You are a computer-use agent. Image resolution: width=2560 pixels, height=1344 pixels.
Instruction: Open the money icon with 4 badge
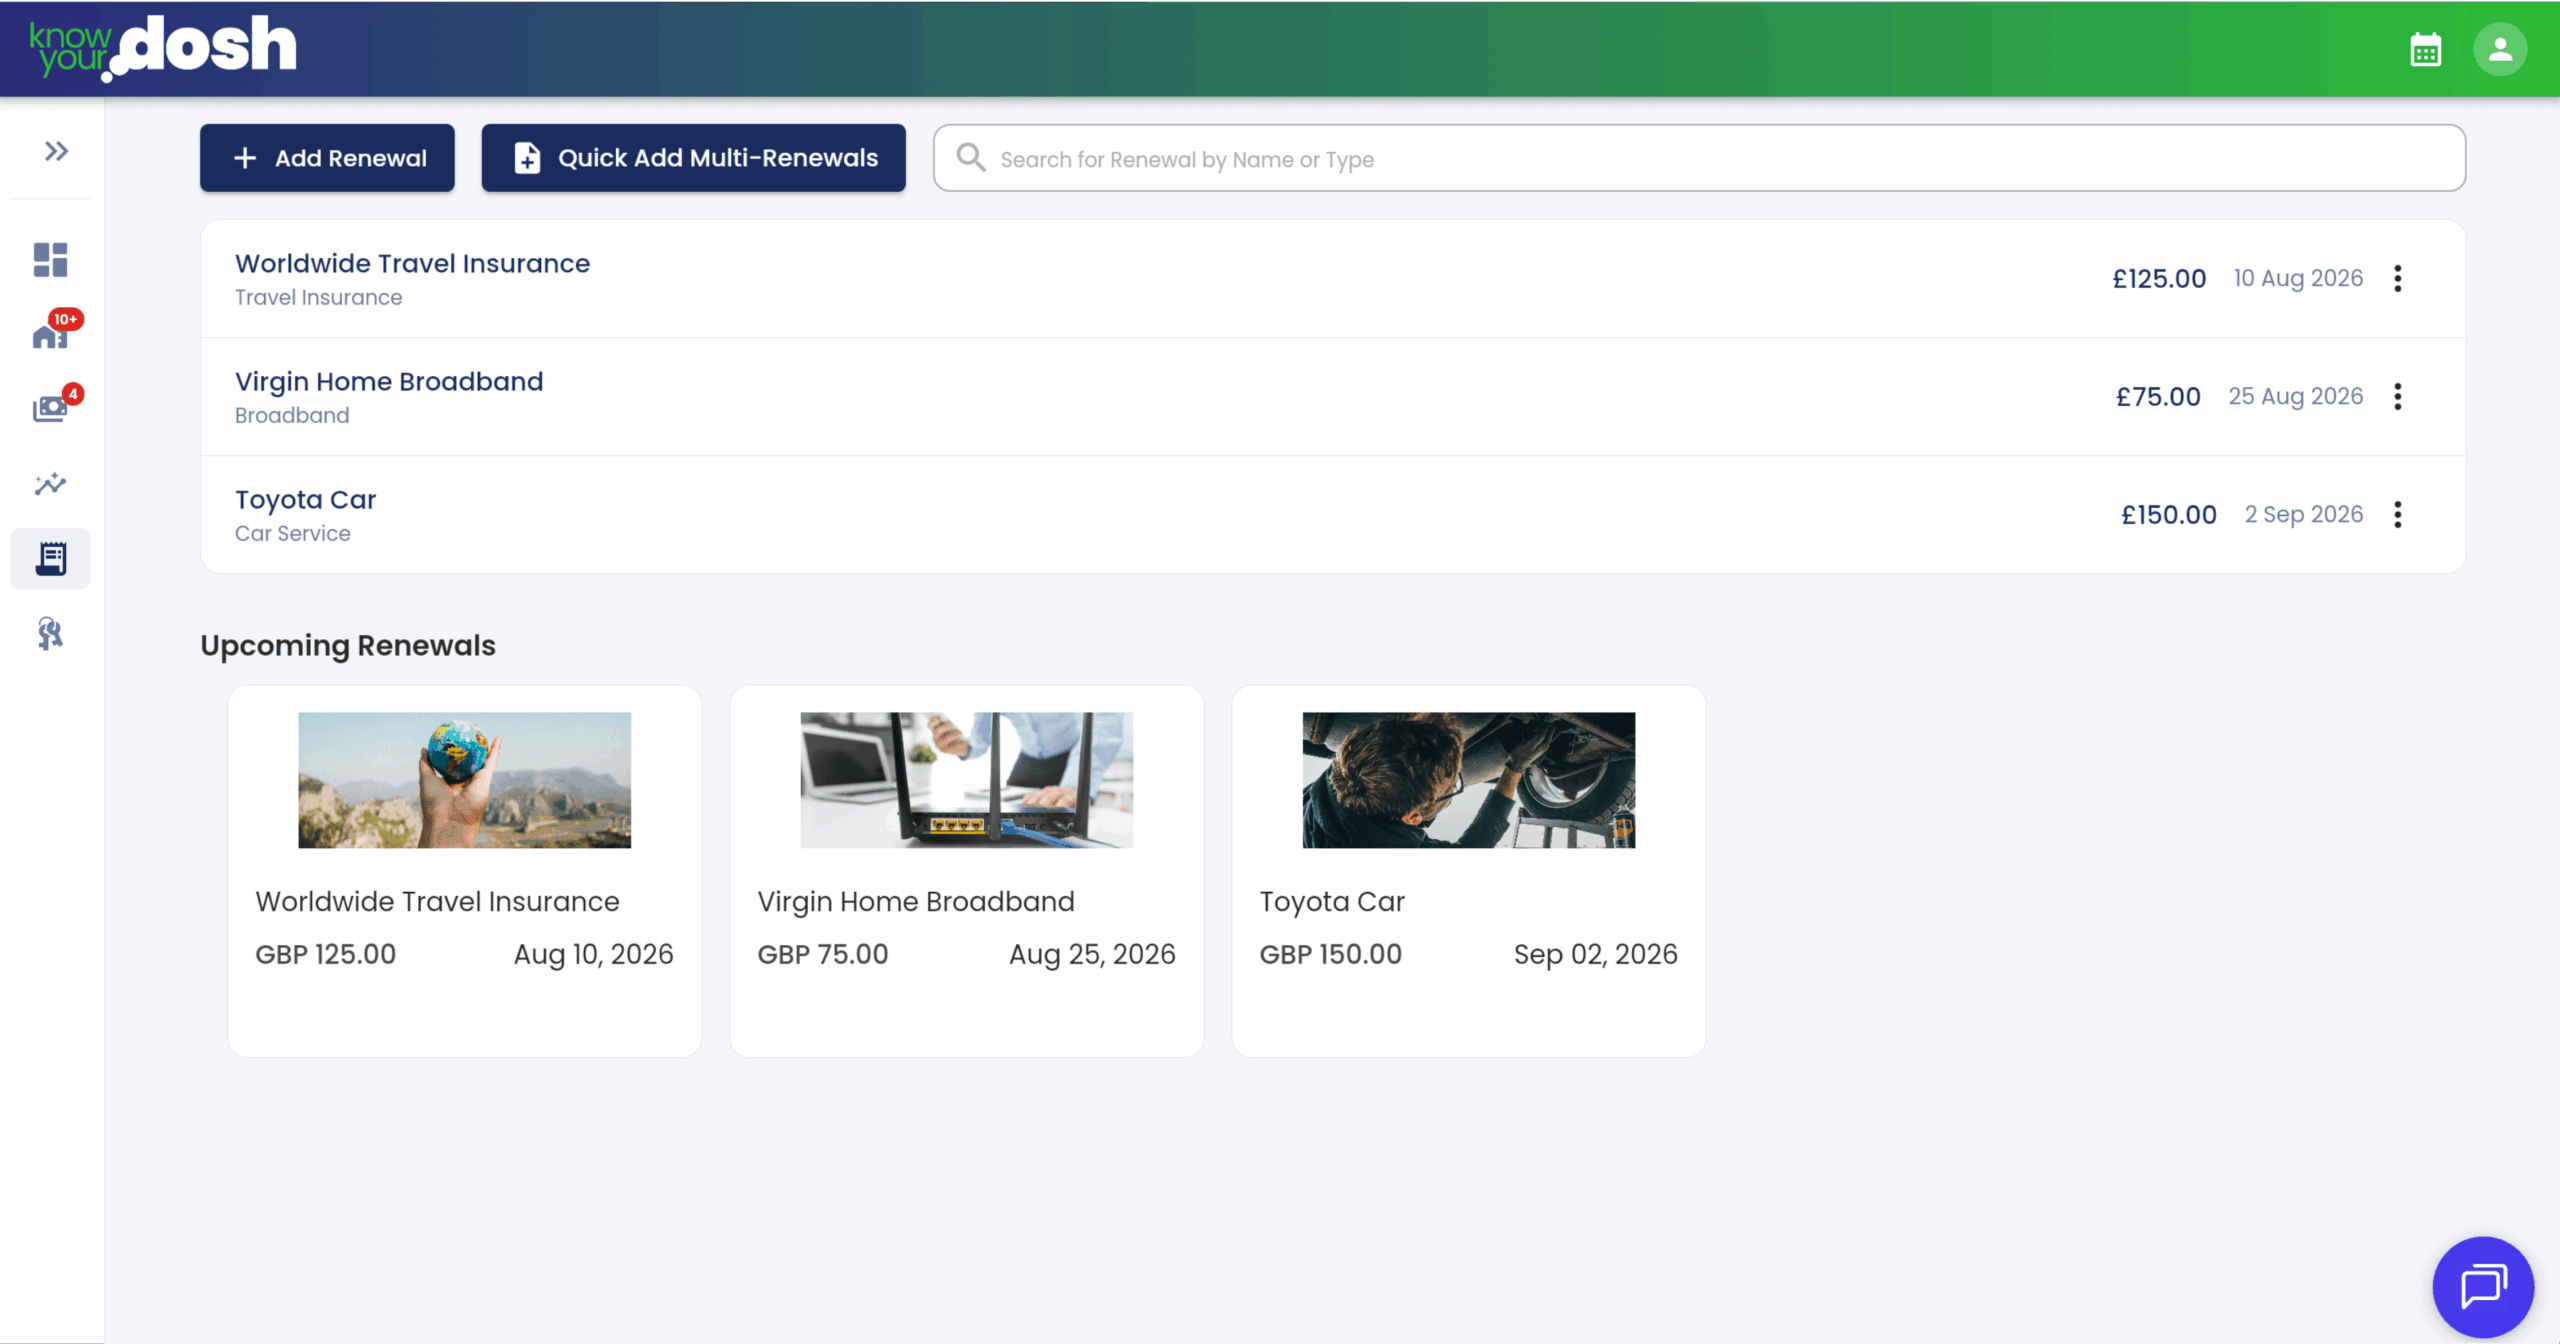[x=50, y=408]
